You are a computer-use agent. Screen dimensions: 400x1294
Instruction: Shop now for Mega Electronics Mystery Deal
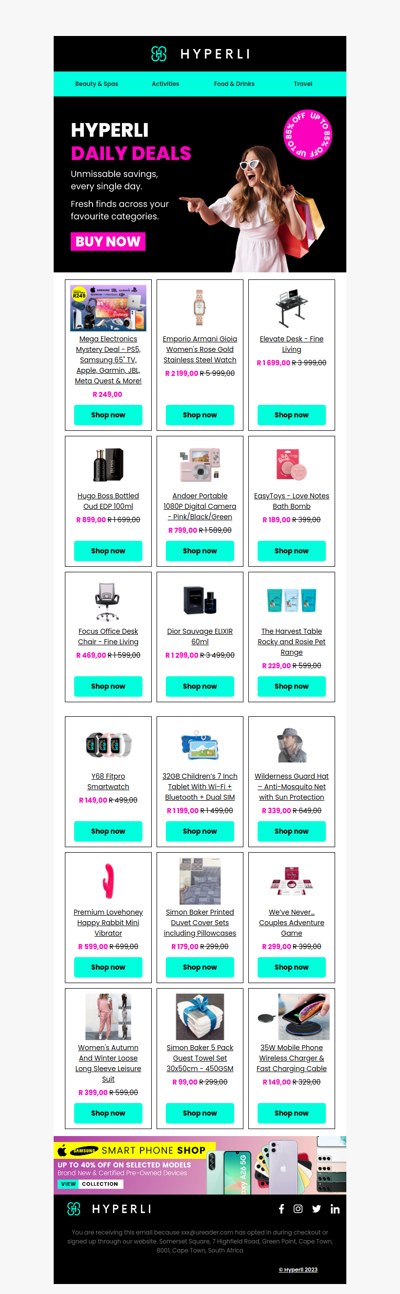(108, 415)
